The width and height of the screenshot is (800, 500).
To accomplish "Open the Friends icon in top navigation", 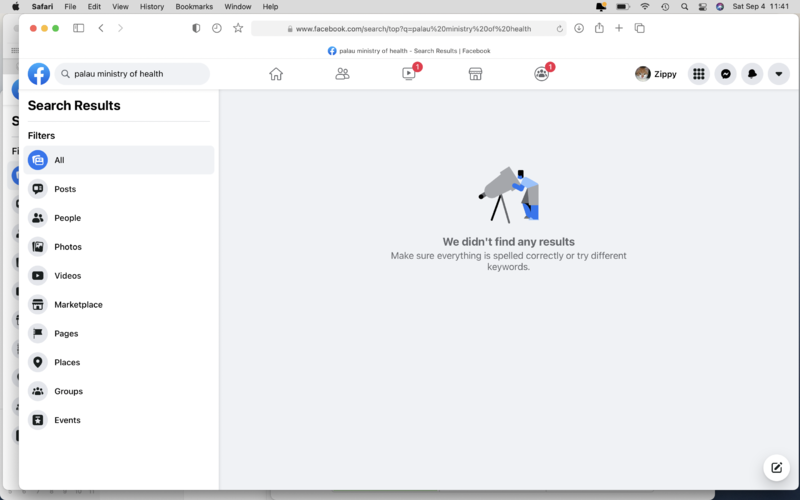I will click(x=342, y=74).
